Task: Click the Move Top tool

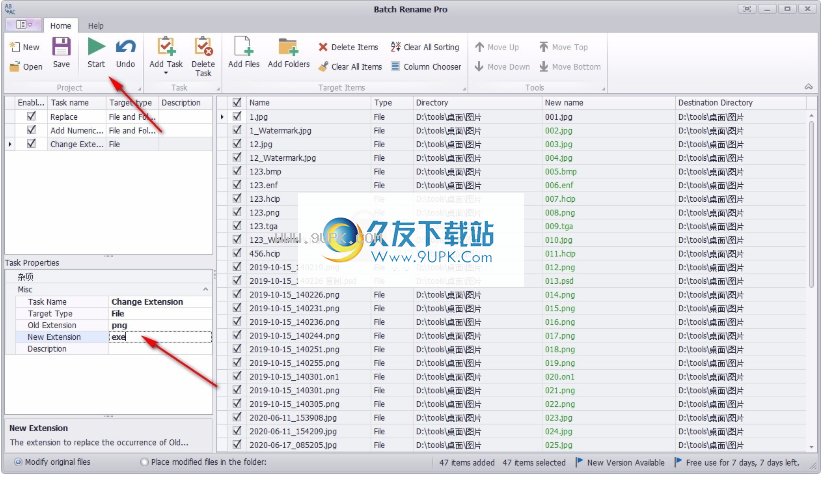Action: pyautogui.click(x=564, y=47)
